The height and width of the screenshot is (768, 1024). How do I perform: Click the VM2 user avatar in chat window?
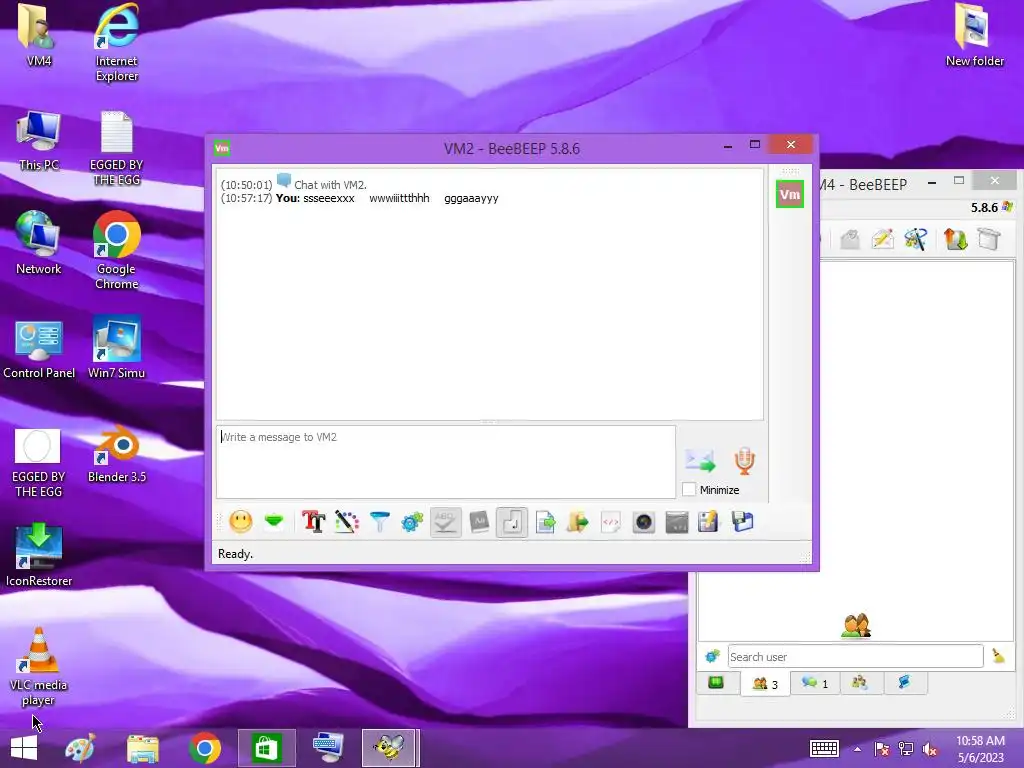[x=790, y=194]
